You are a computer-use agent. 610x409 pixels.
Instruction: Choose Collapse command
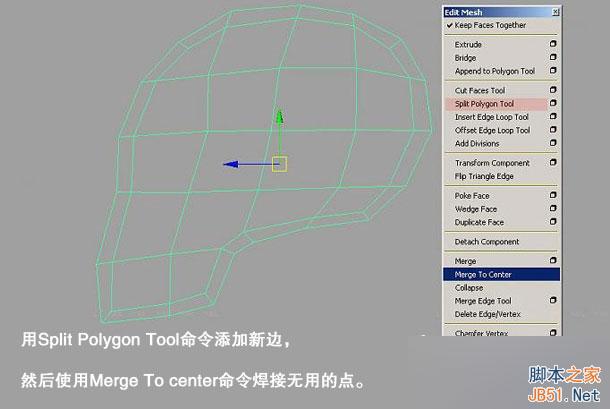pos(469,288)
